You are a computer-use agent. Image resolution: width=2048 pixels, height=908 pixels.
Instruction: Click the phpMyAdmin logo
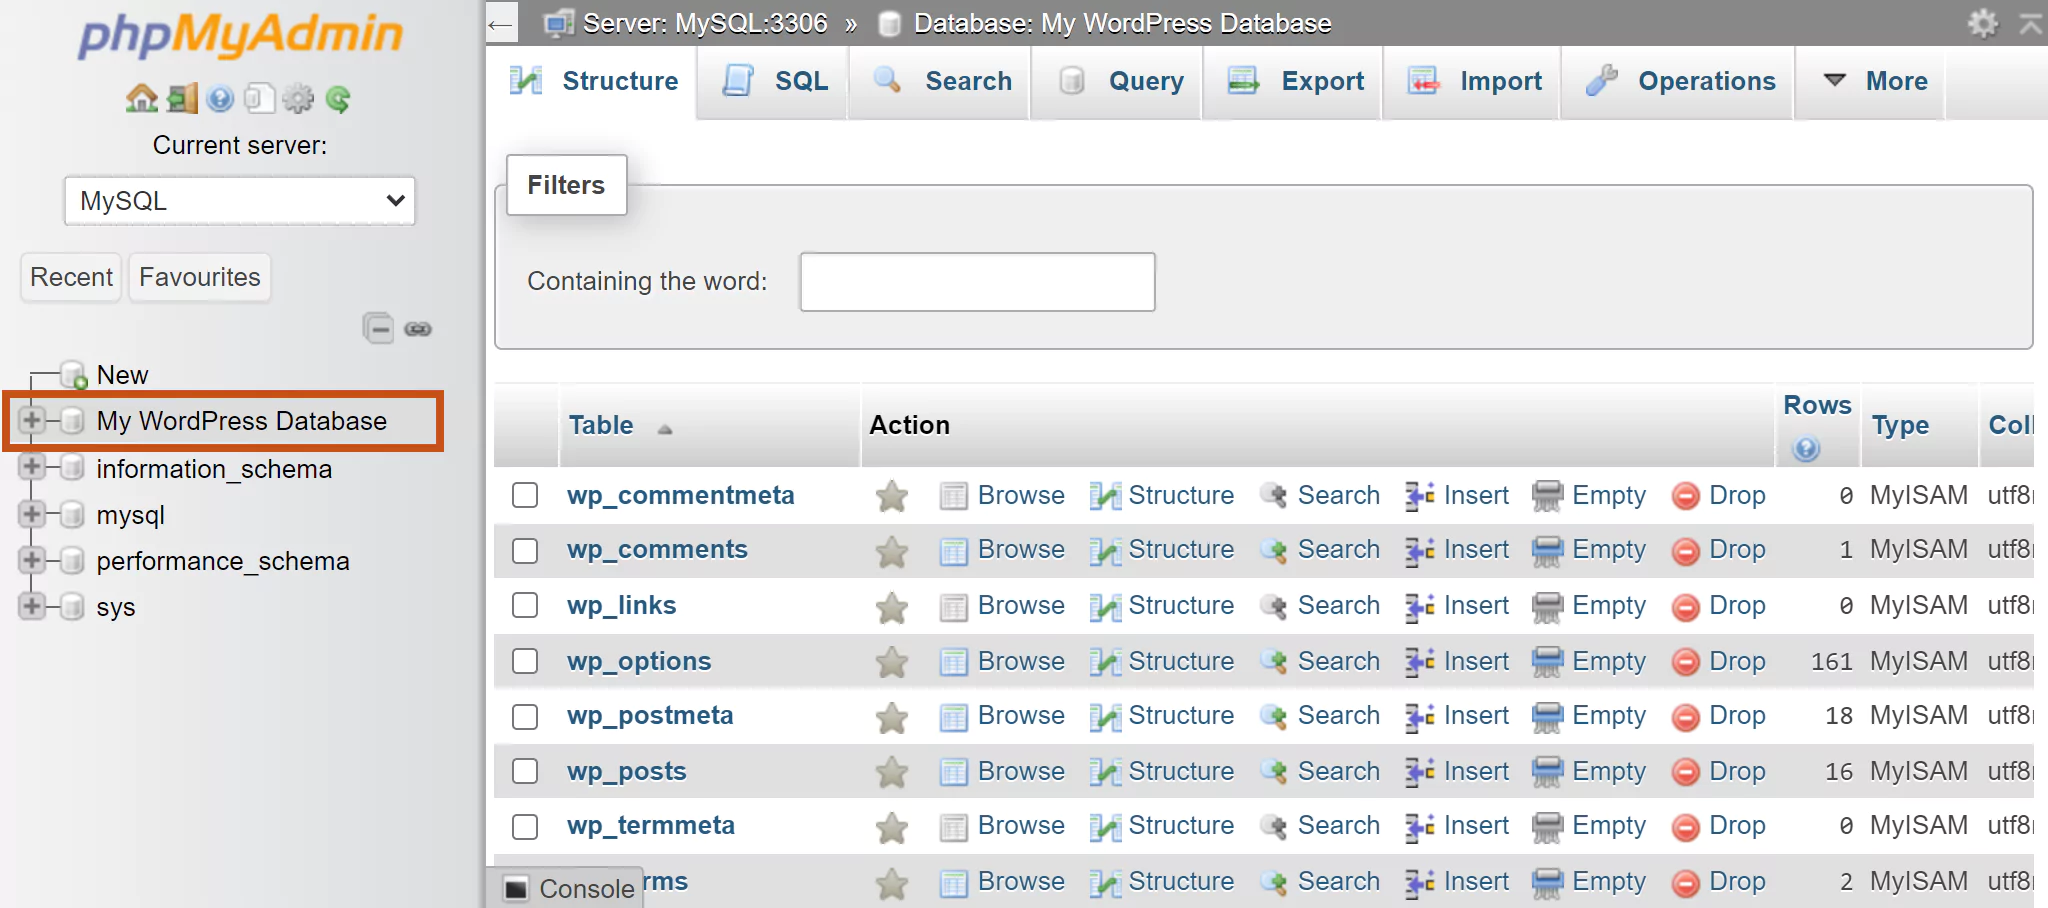[x=240, y=35]
